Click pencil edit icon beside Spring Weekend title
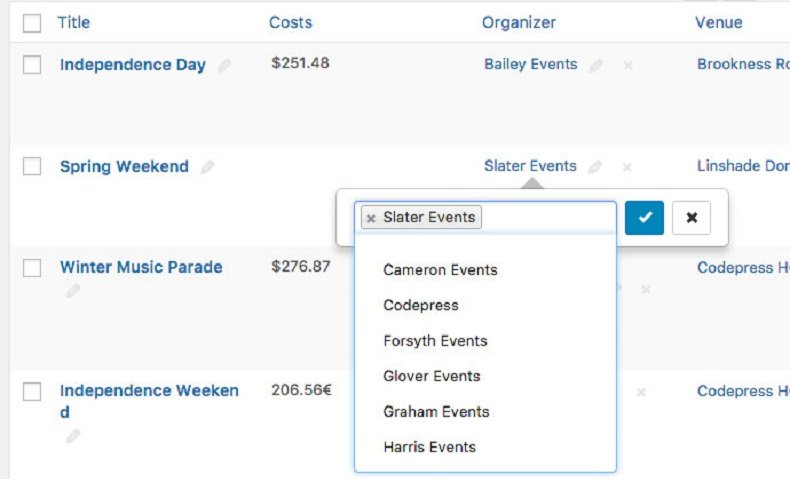 pos(207,167)
